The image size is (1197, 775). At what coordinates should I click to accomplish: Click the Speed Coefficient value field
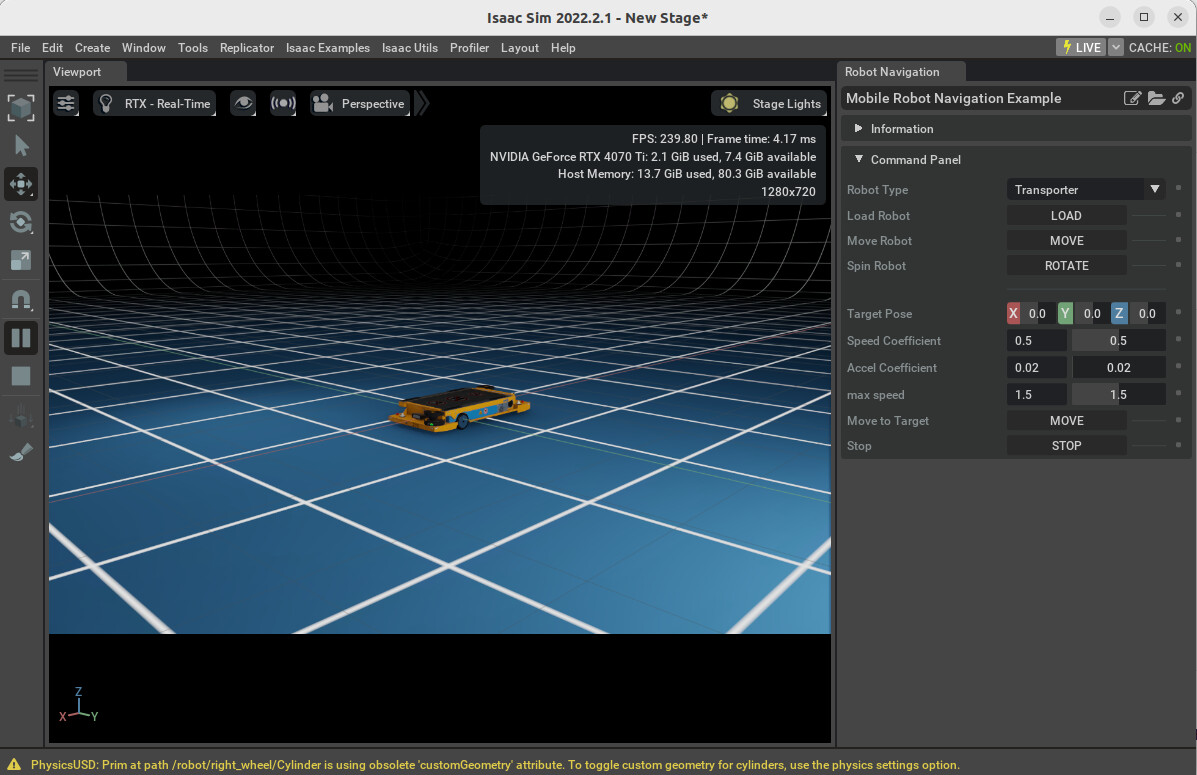tap(1036, 340)
